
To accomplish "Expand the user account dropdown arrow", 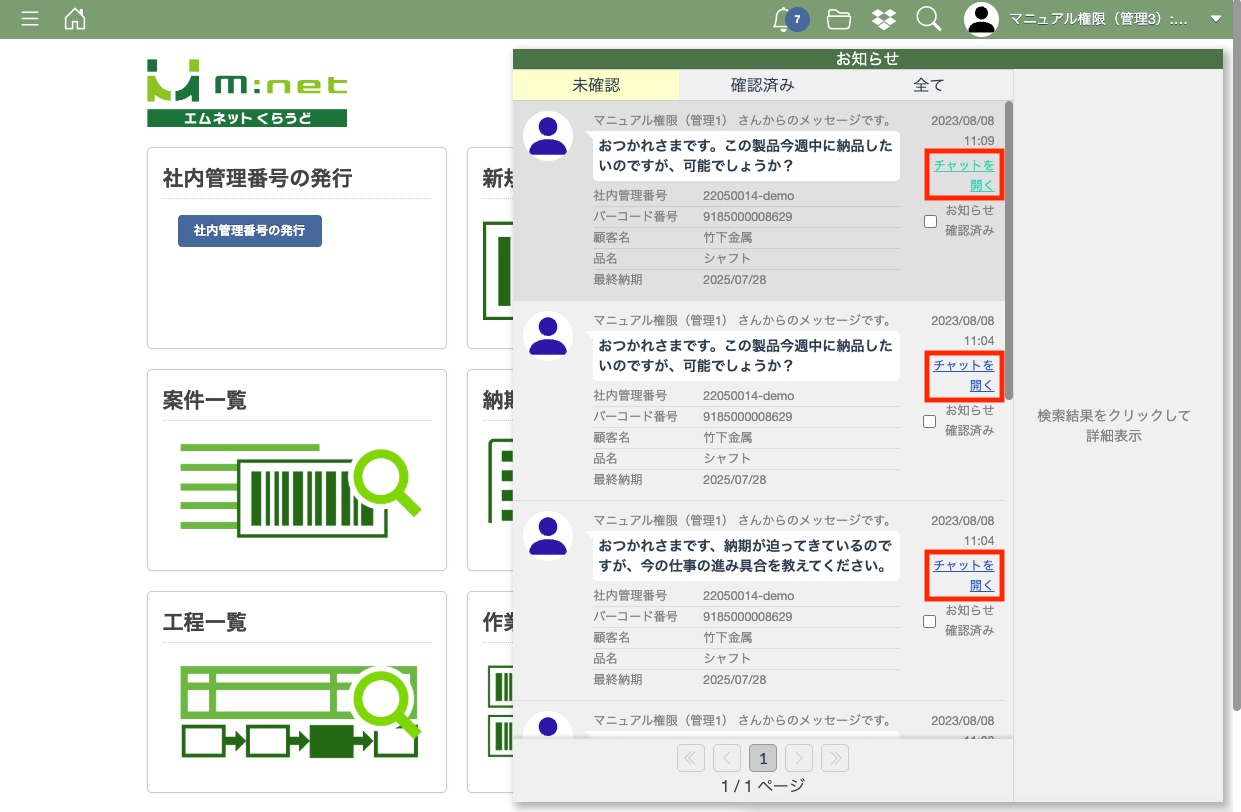I will click(1216, 19).
